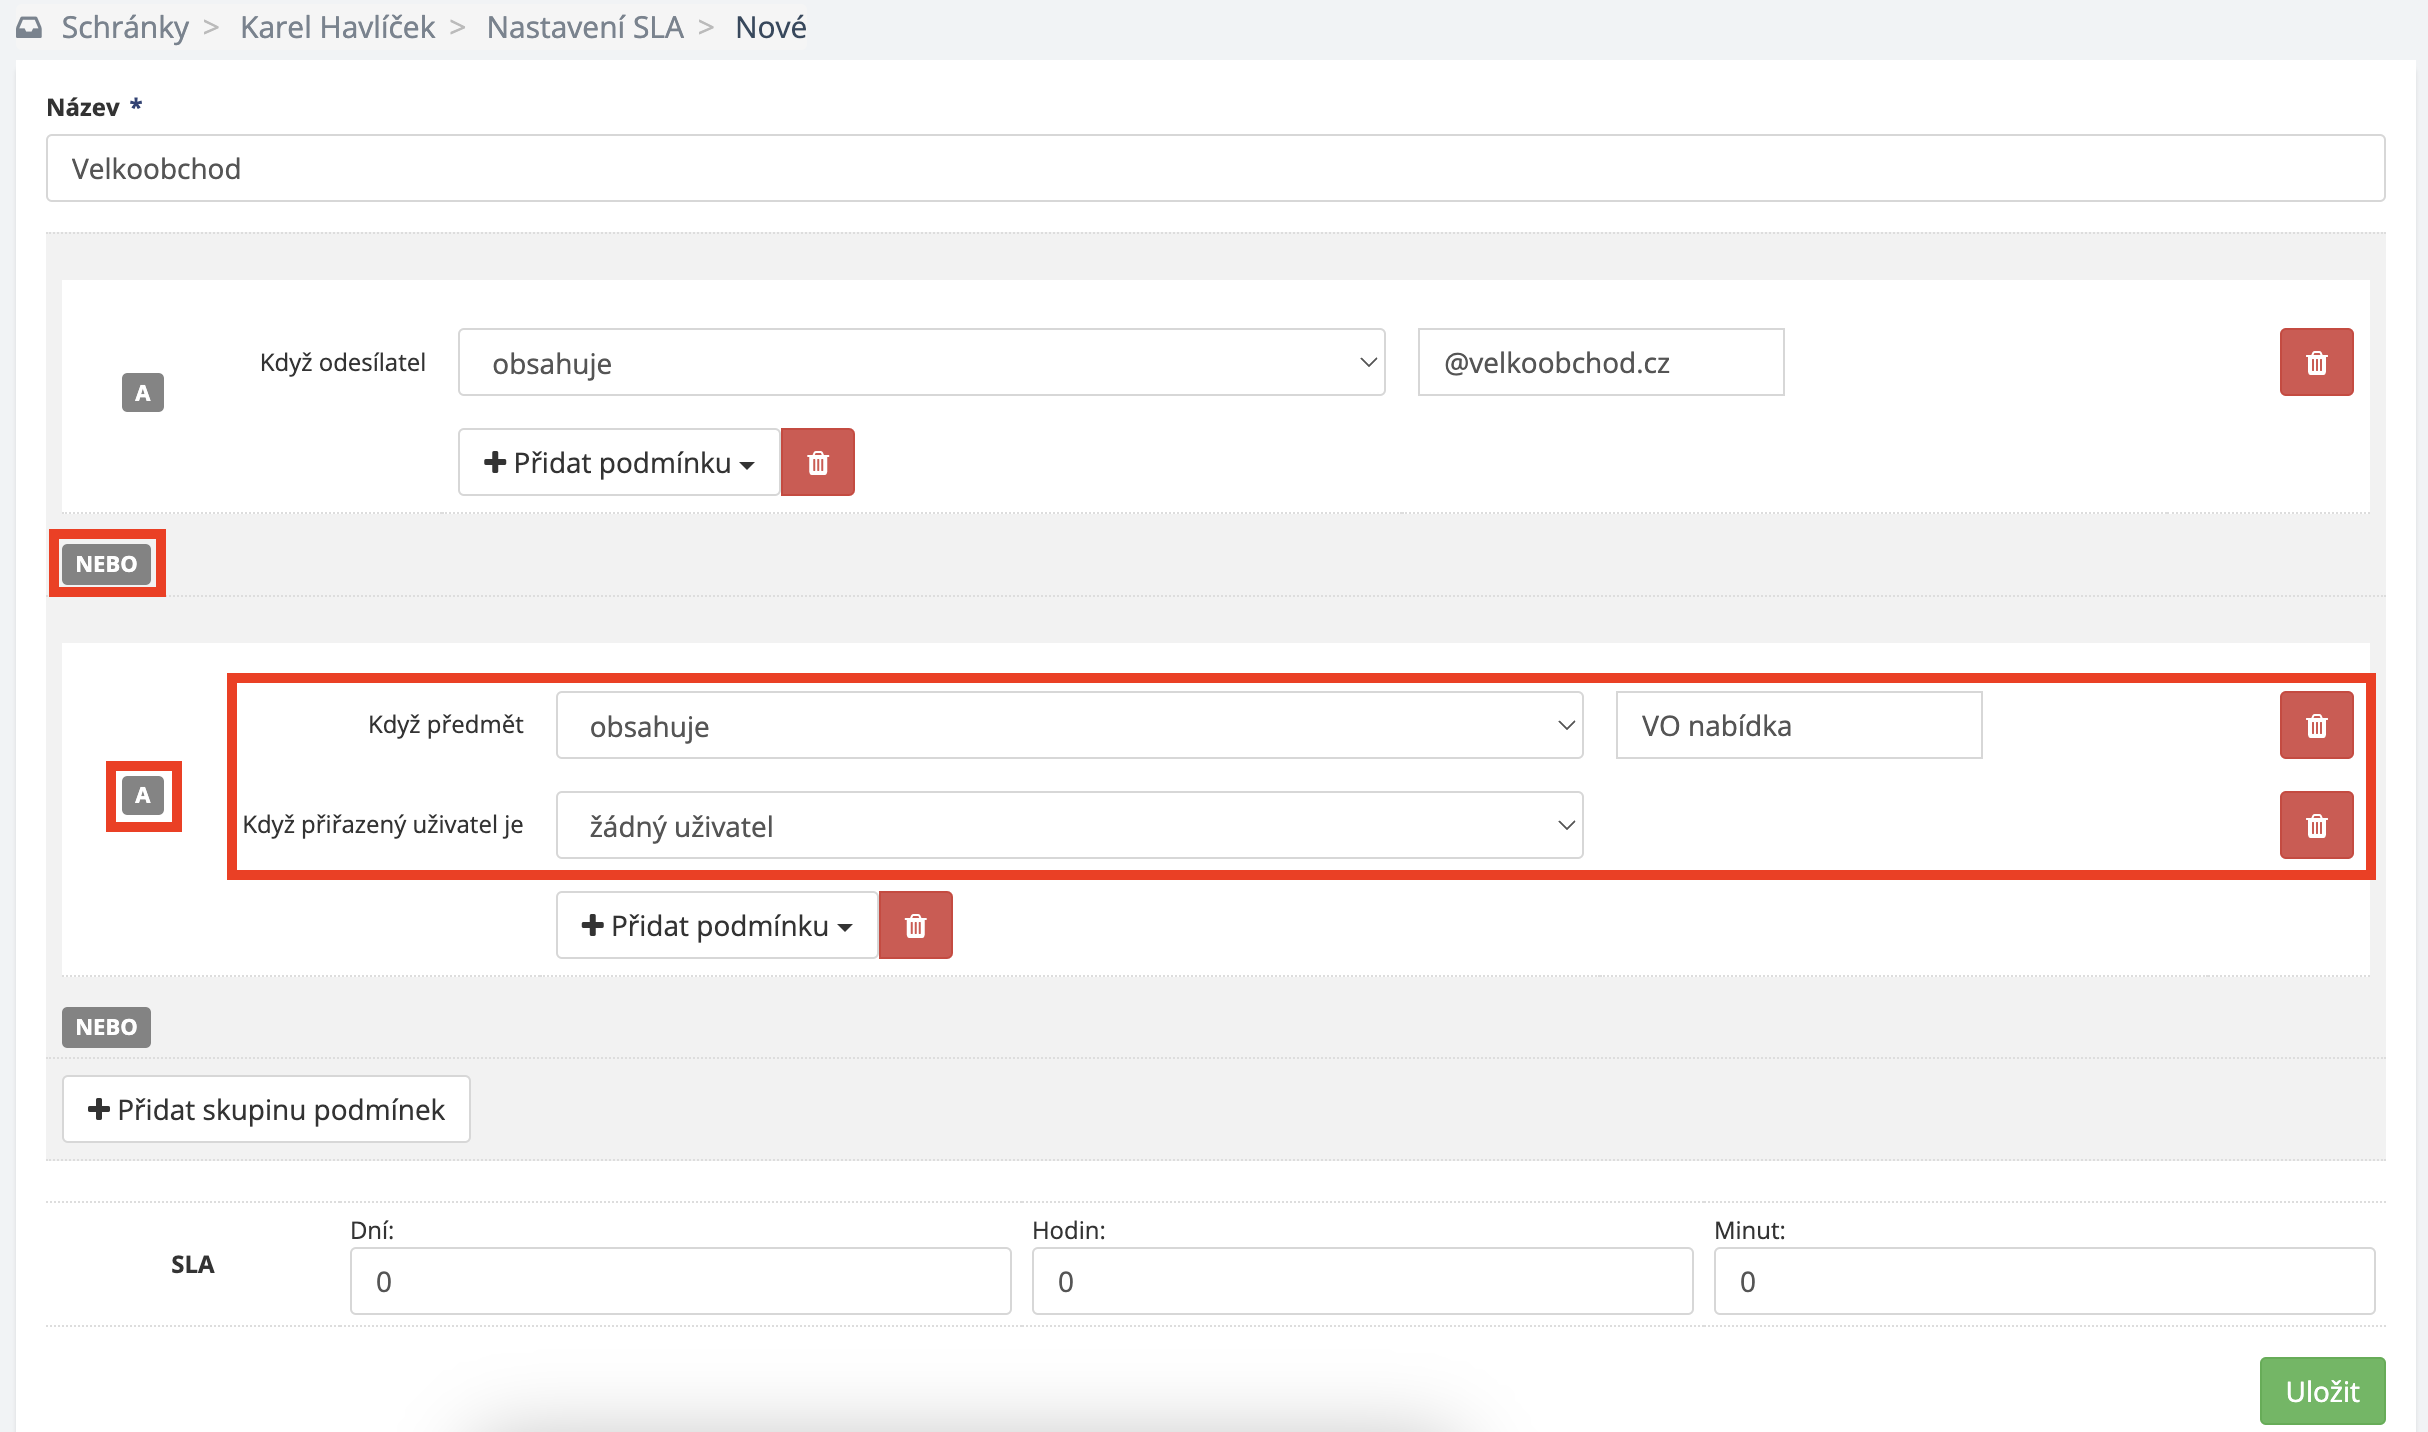Open 'obsahuje' dropdown for Když předmět
Image resolution: width=2428 pixels, height=1432 pixels.
pyautogui.click(x=1069, y=725)
